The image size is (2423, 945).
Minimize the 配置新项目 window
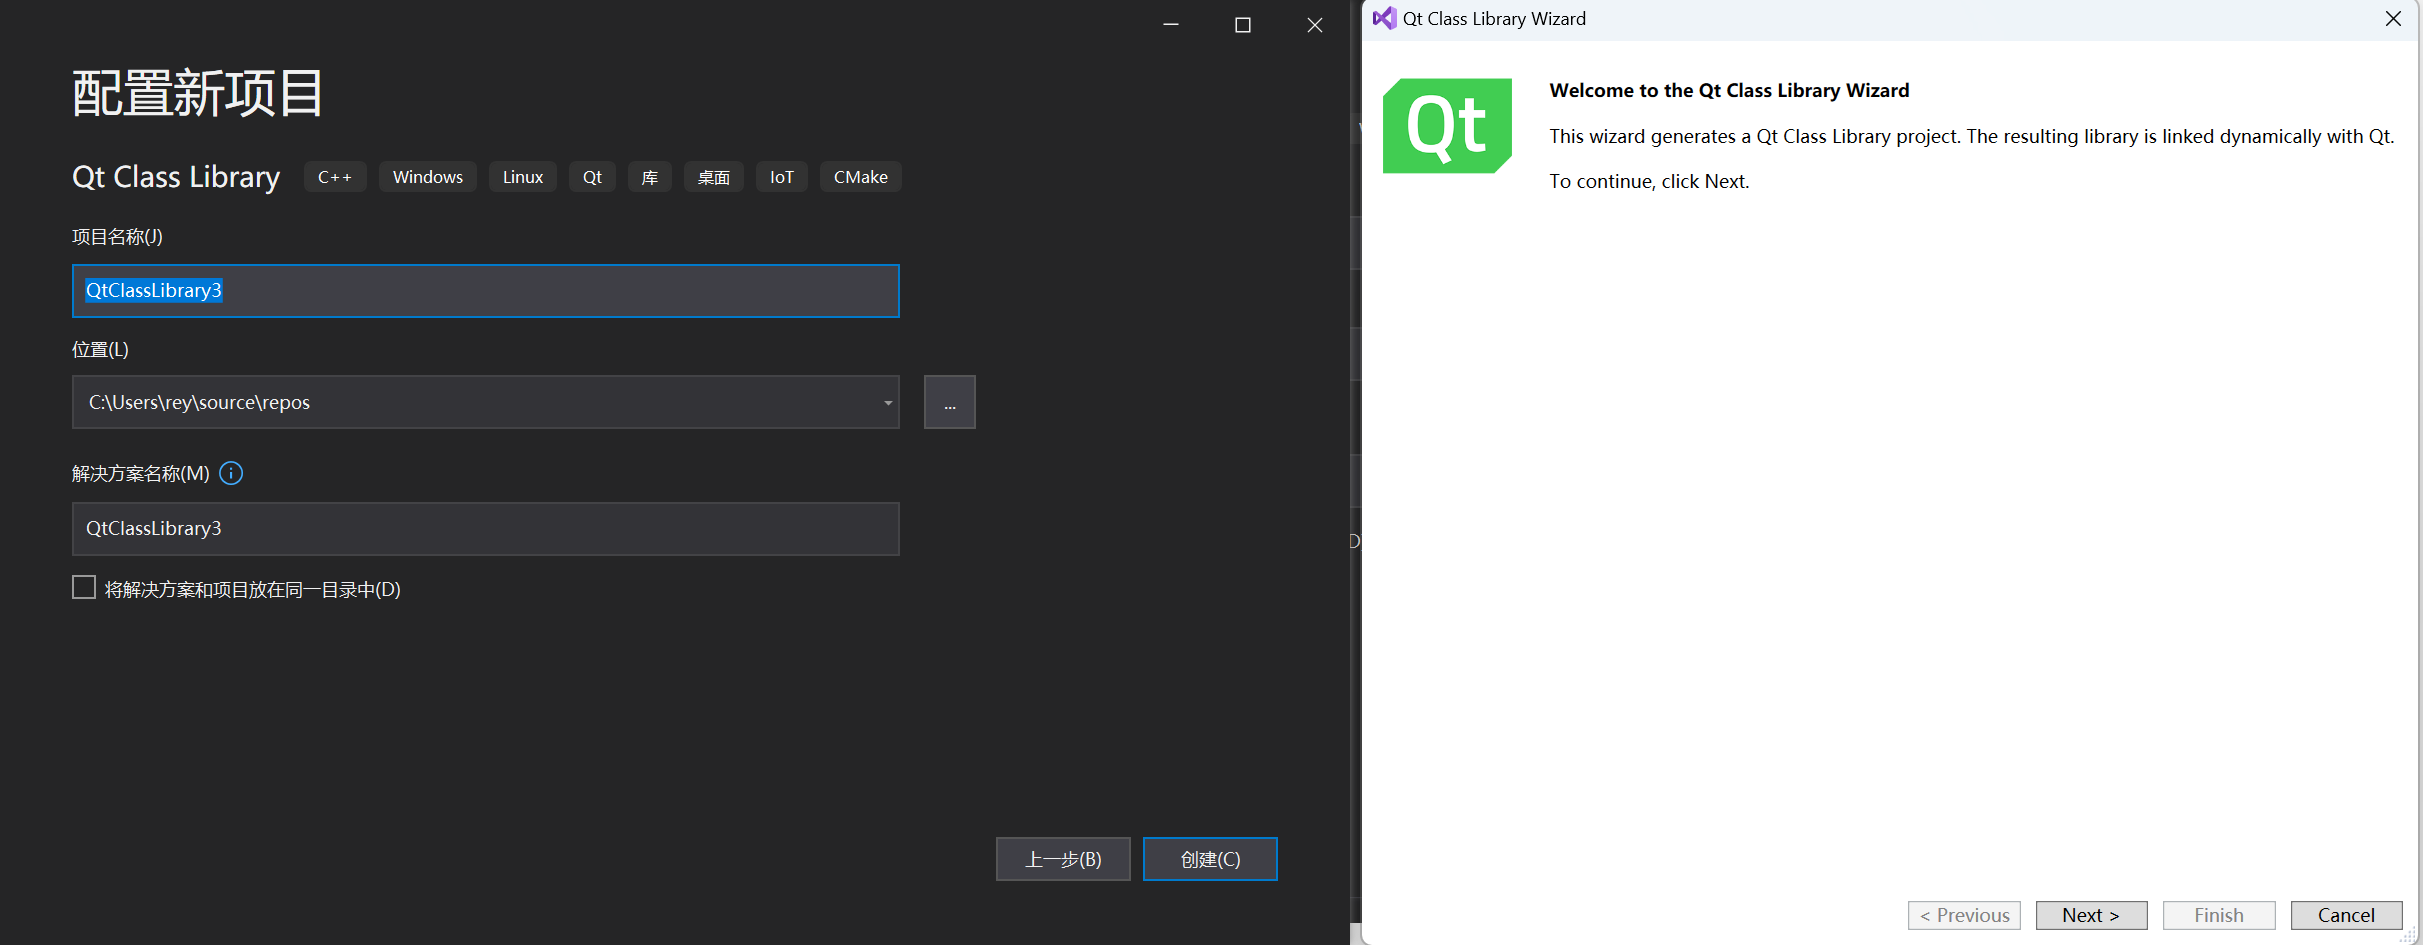point(1171,25)
